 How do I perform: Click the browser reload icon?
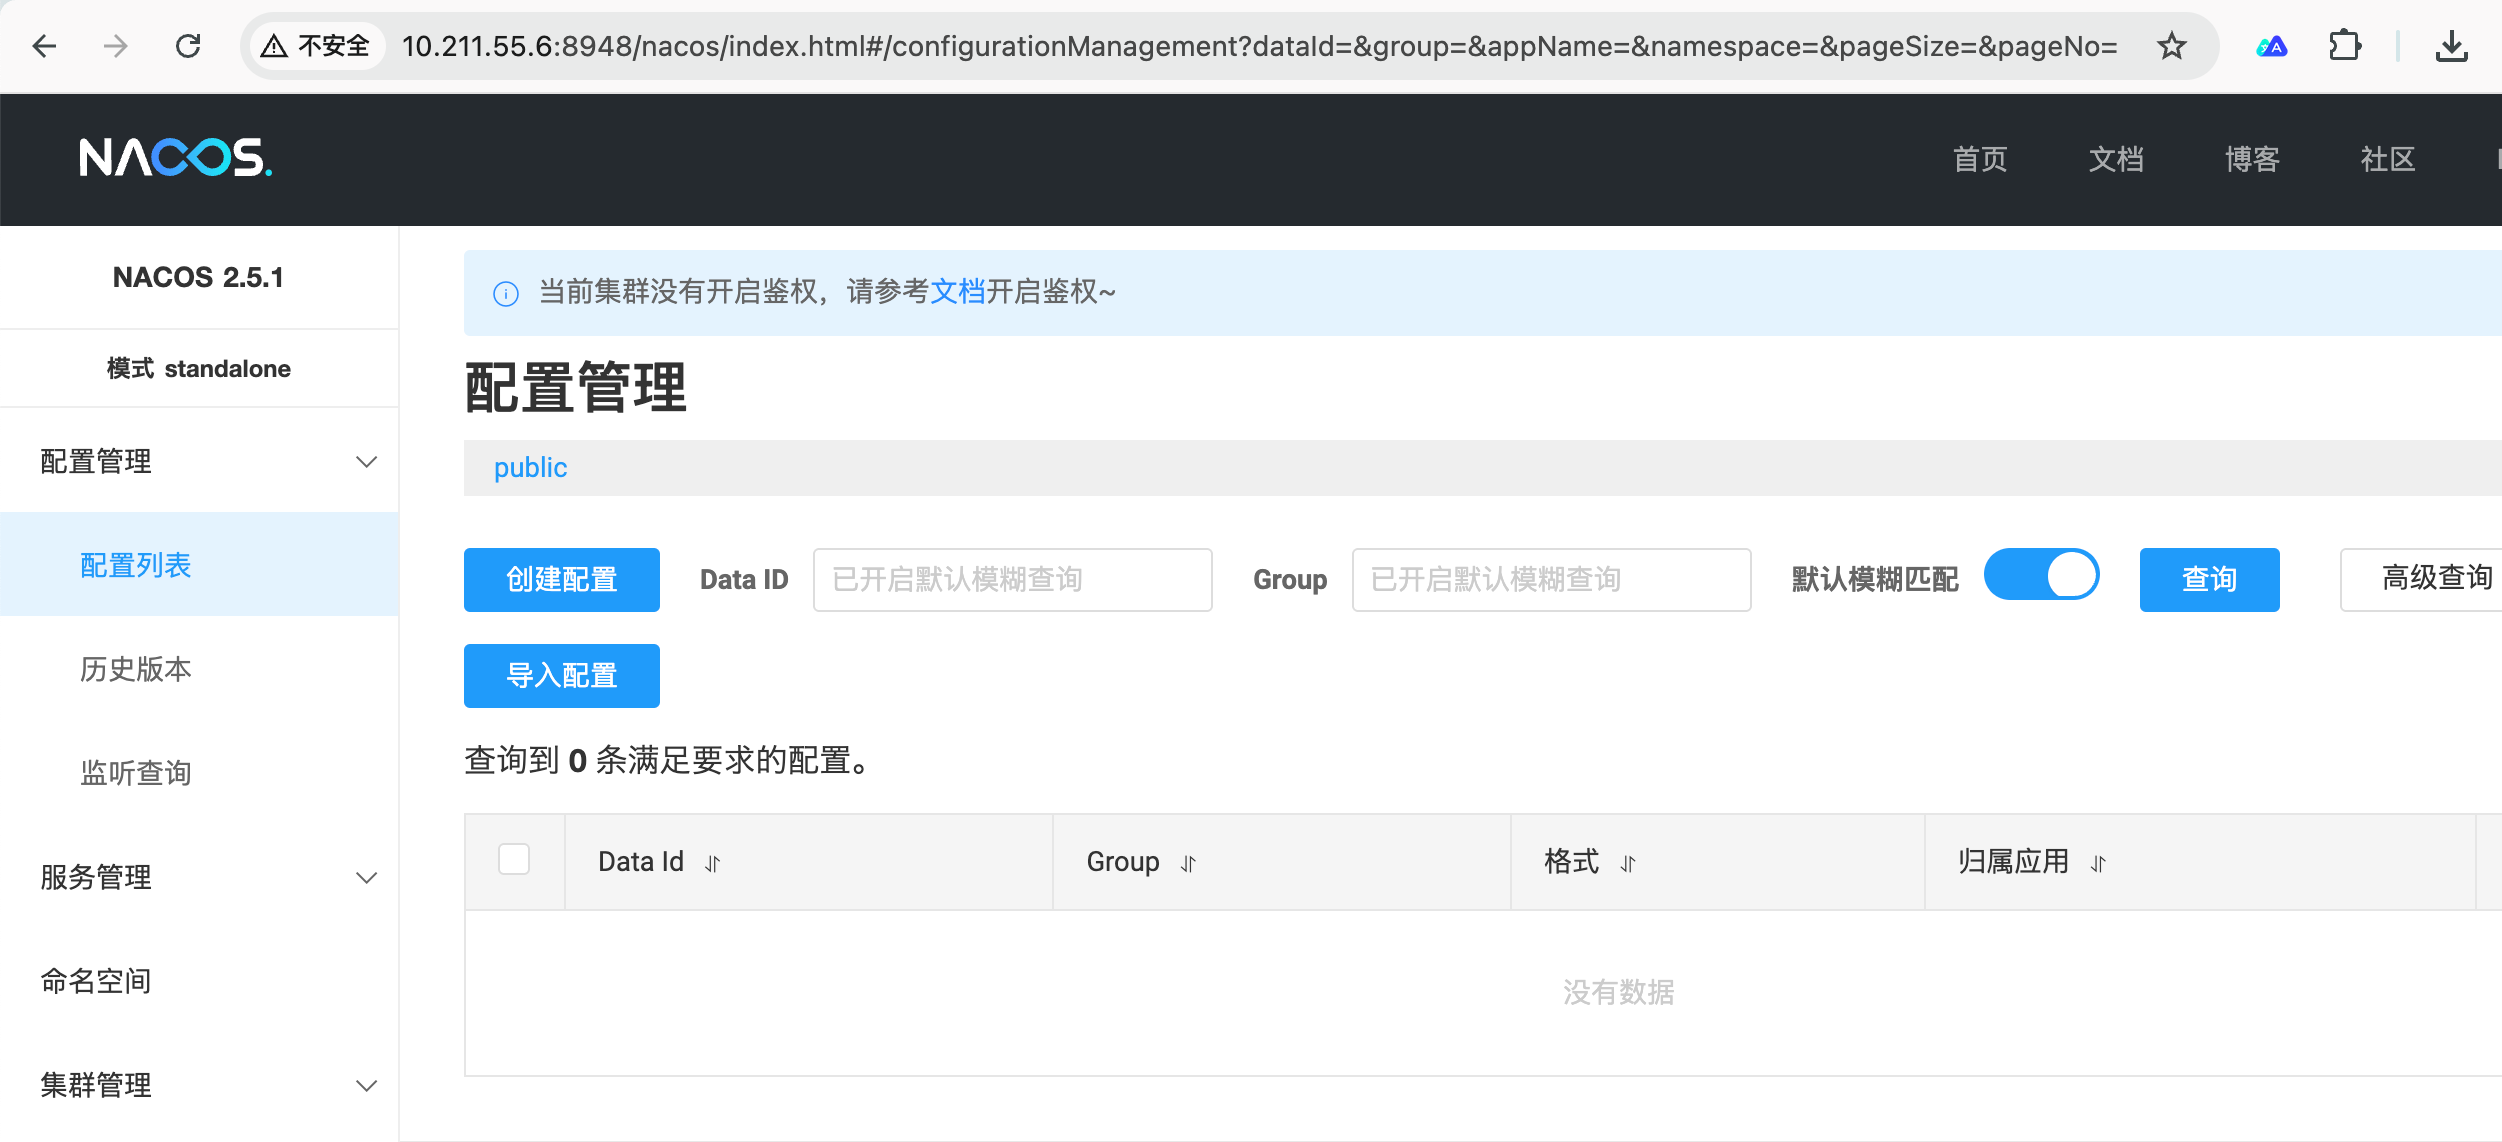188,46
